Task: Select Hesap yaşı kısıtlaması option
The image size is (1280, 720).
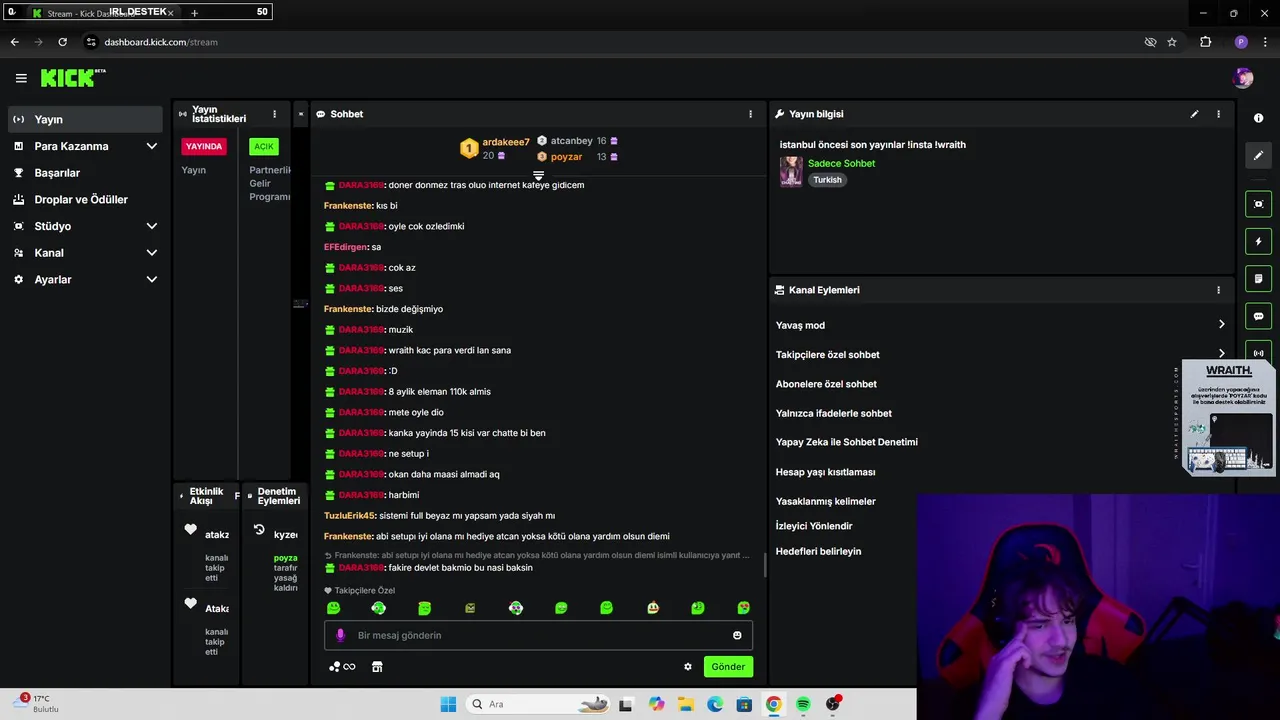Action: click(x=826, y=472)
